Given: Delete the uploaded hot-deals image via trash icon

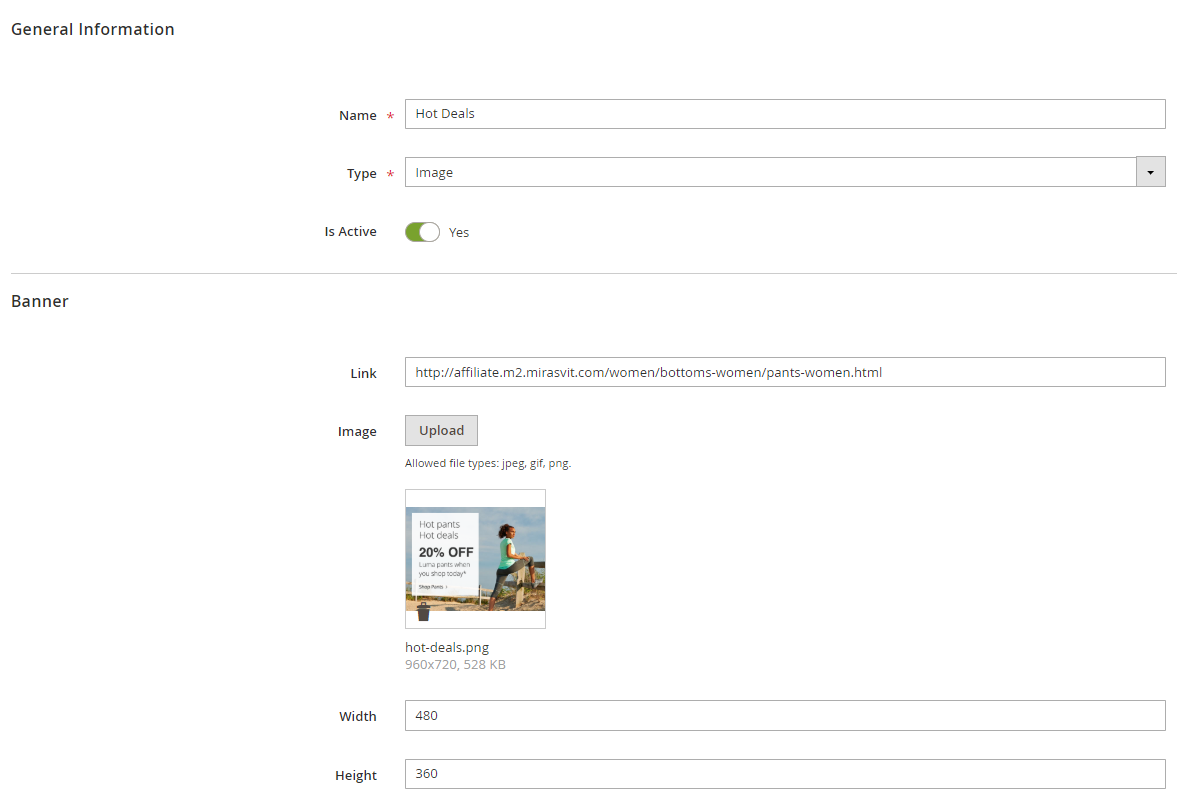Looking at the screenshot, I should coord(423,612).
